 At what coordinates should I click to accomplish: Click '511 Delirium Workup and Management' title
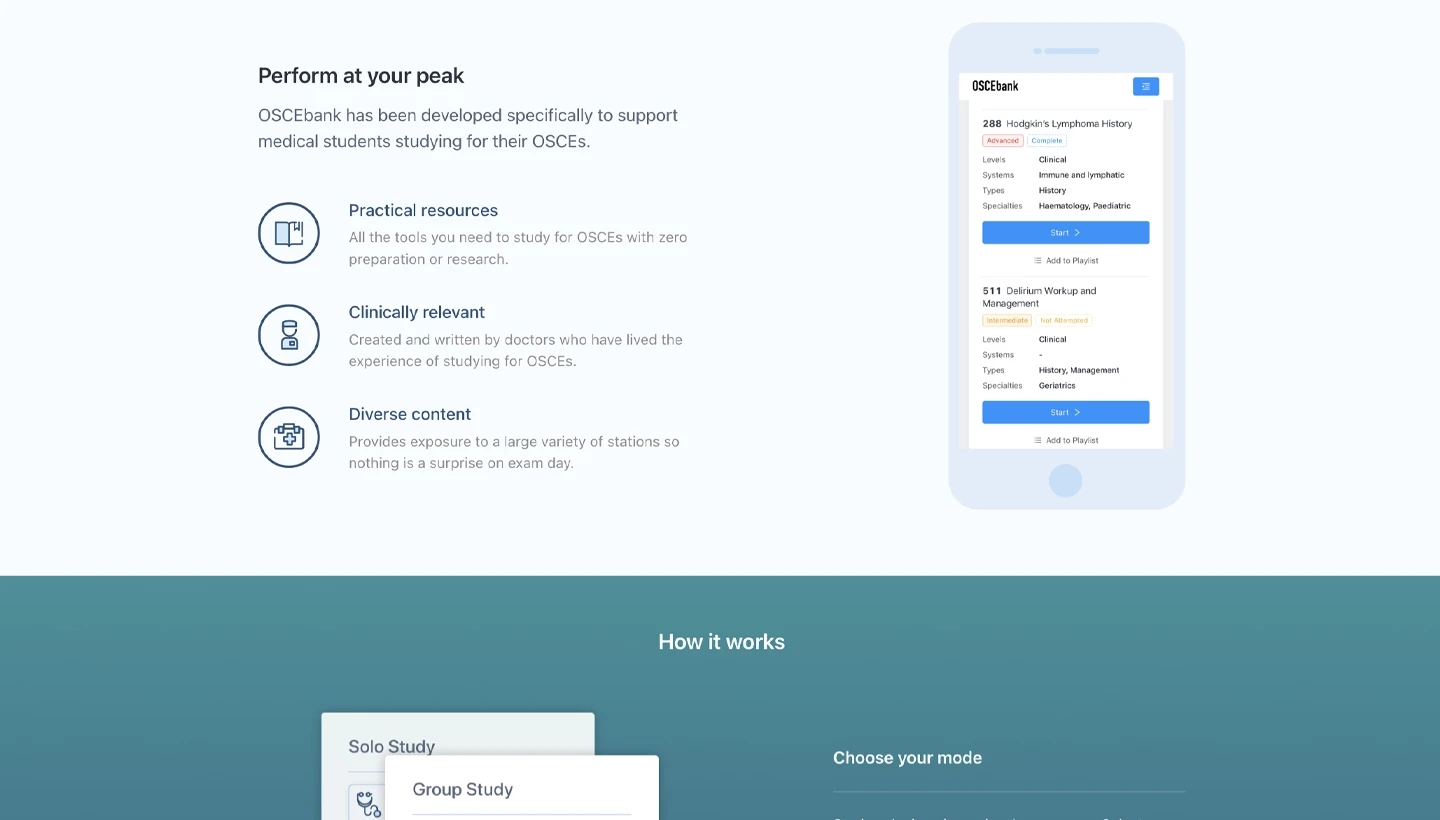tap(1040, 297)
